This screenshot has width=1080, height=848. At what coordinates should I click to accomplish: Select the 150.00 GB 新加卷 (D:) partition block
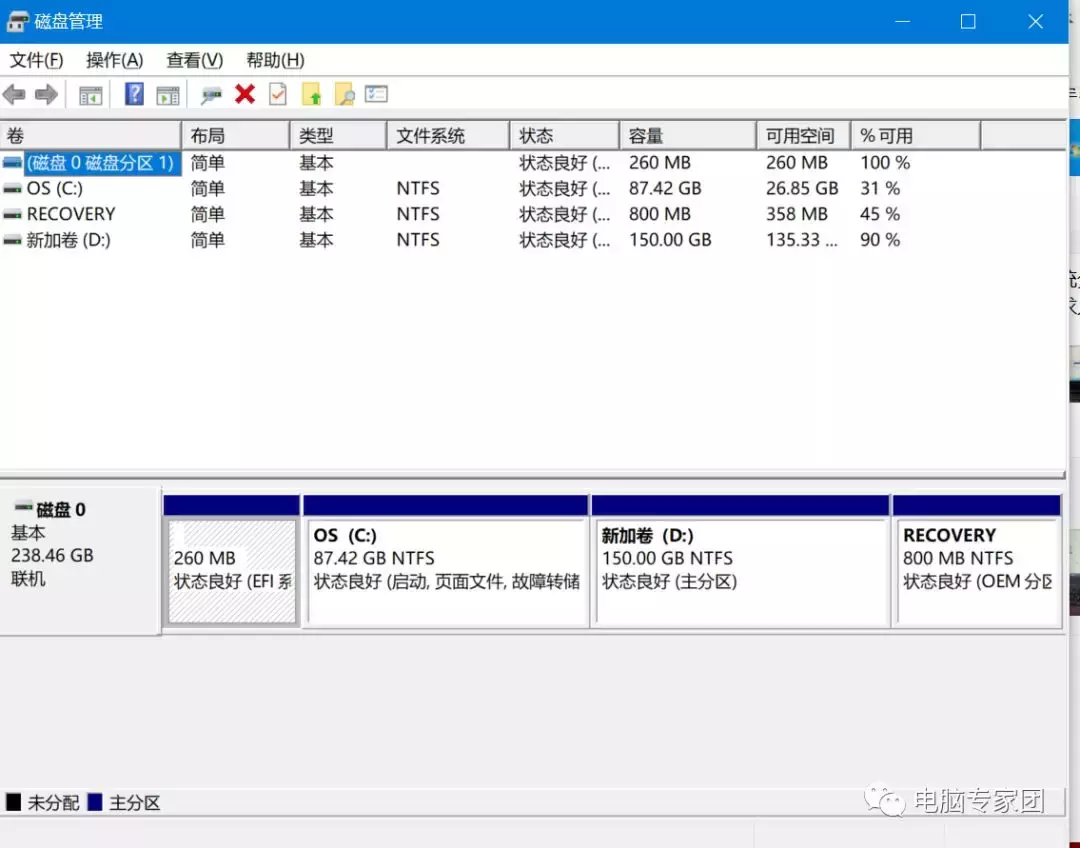point(740,572)
